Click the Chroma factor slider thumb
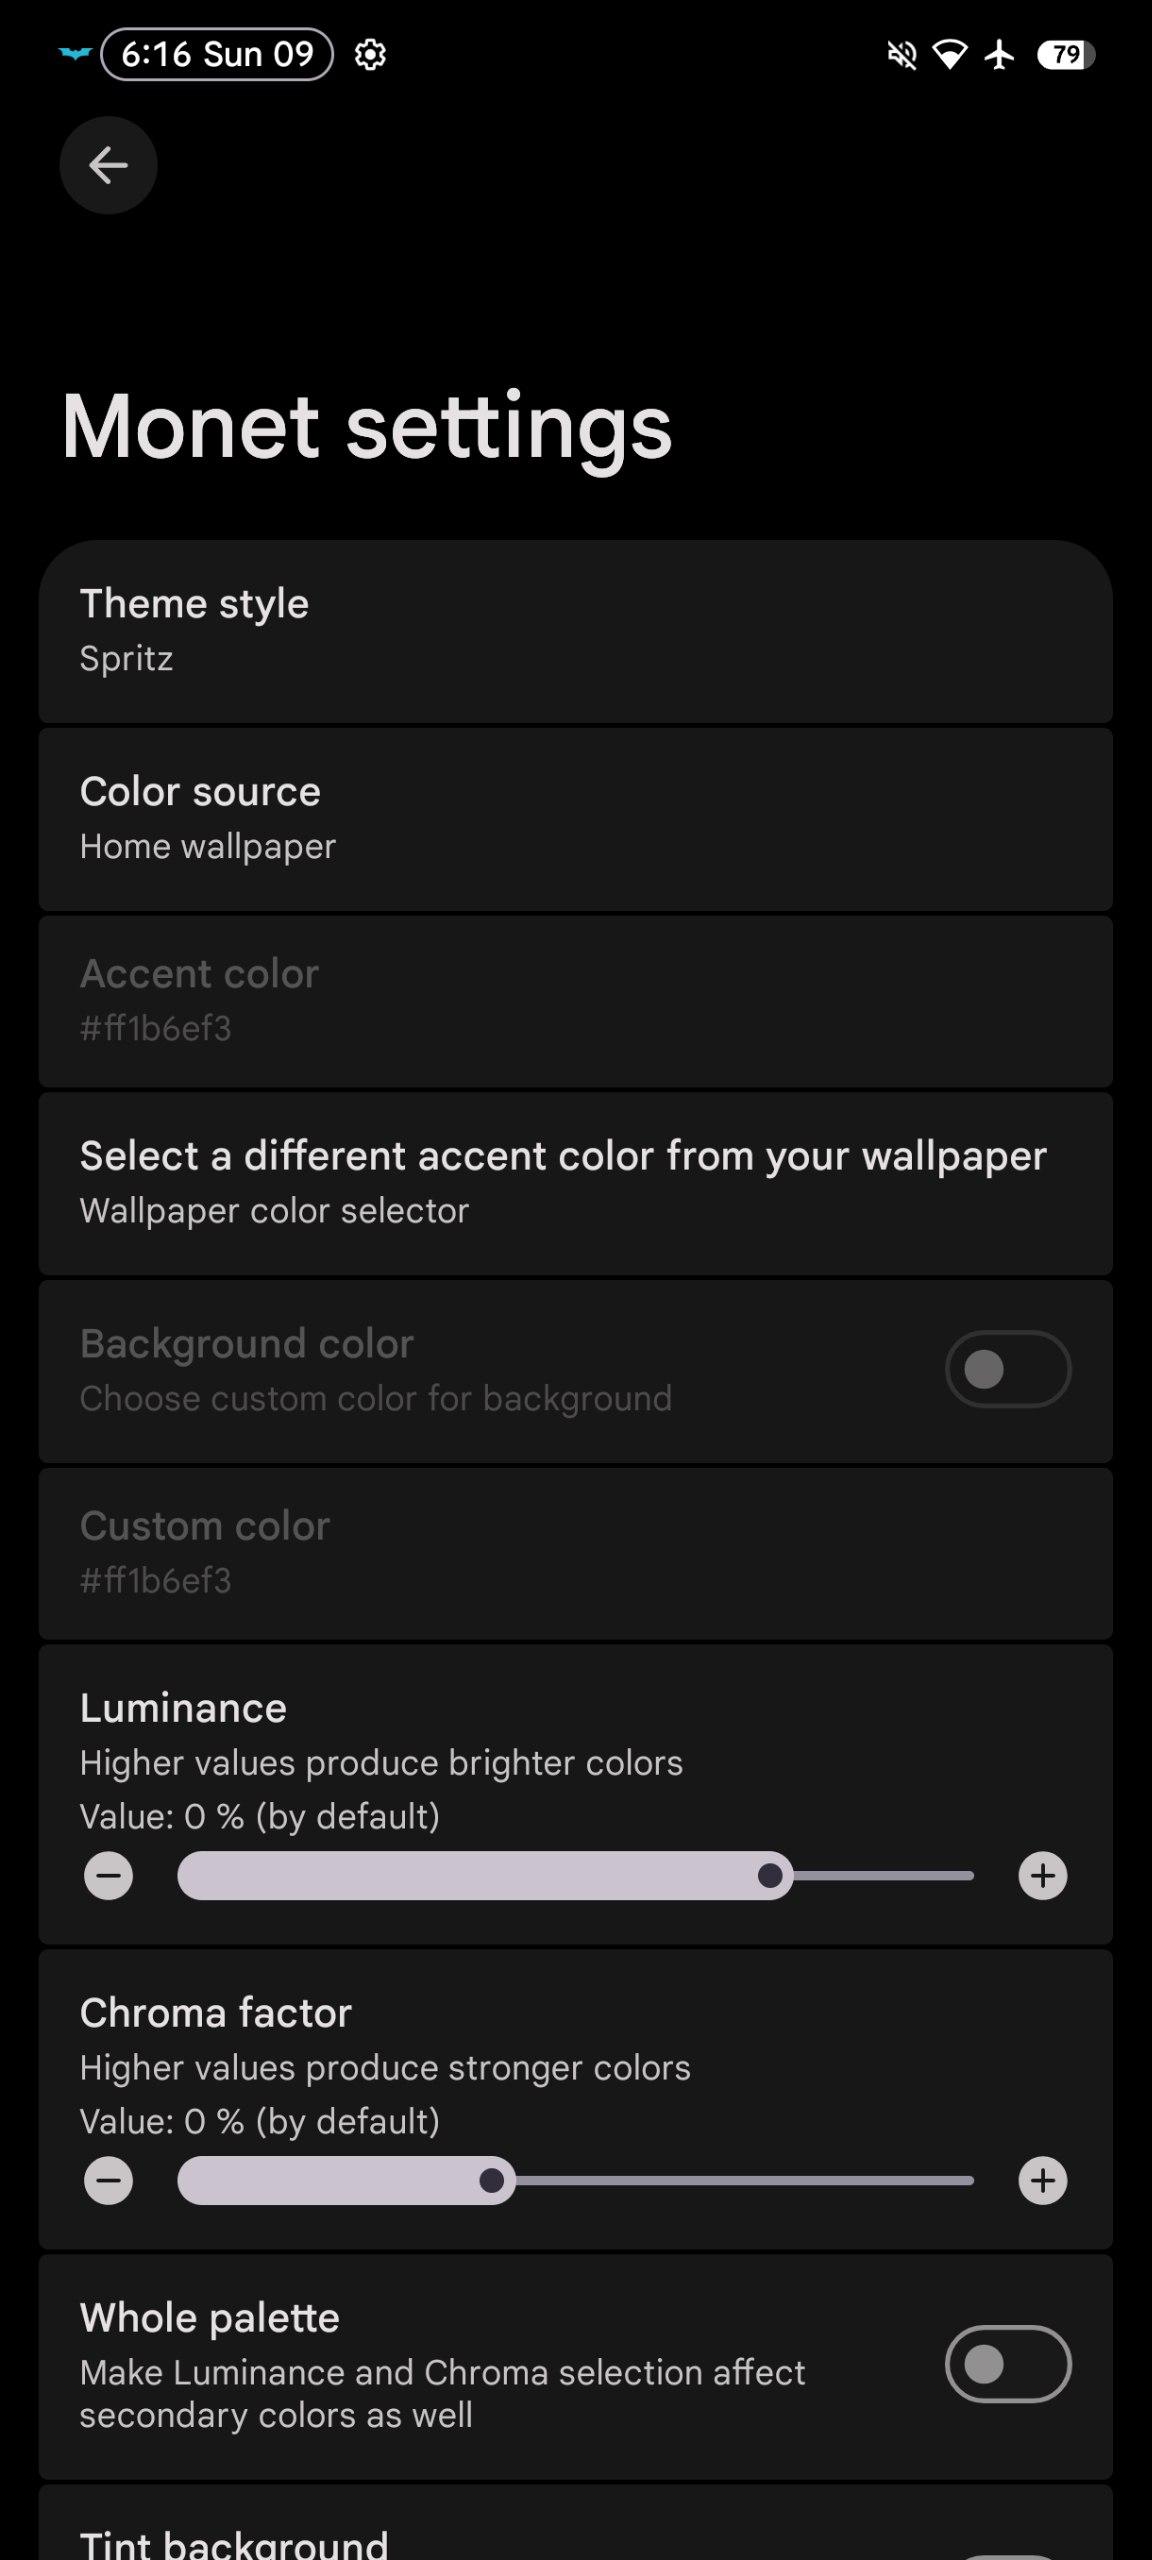 tap(492, 2180)
